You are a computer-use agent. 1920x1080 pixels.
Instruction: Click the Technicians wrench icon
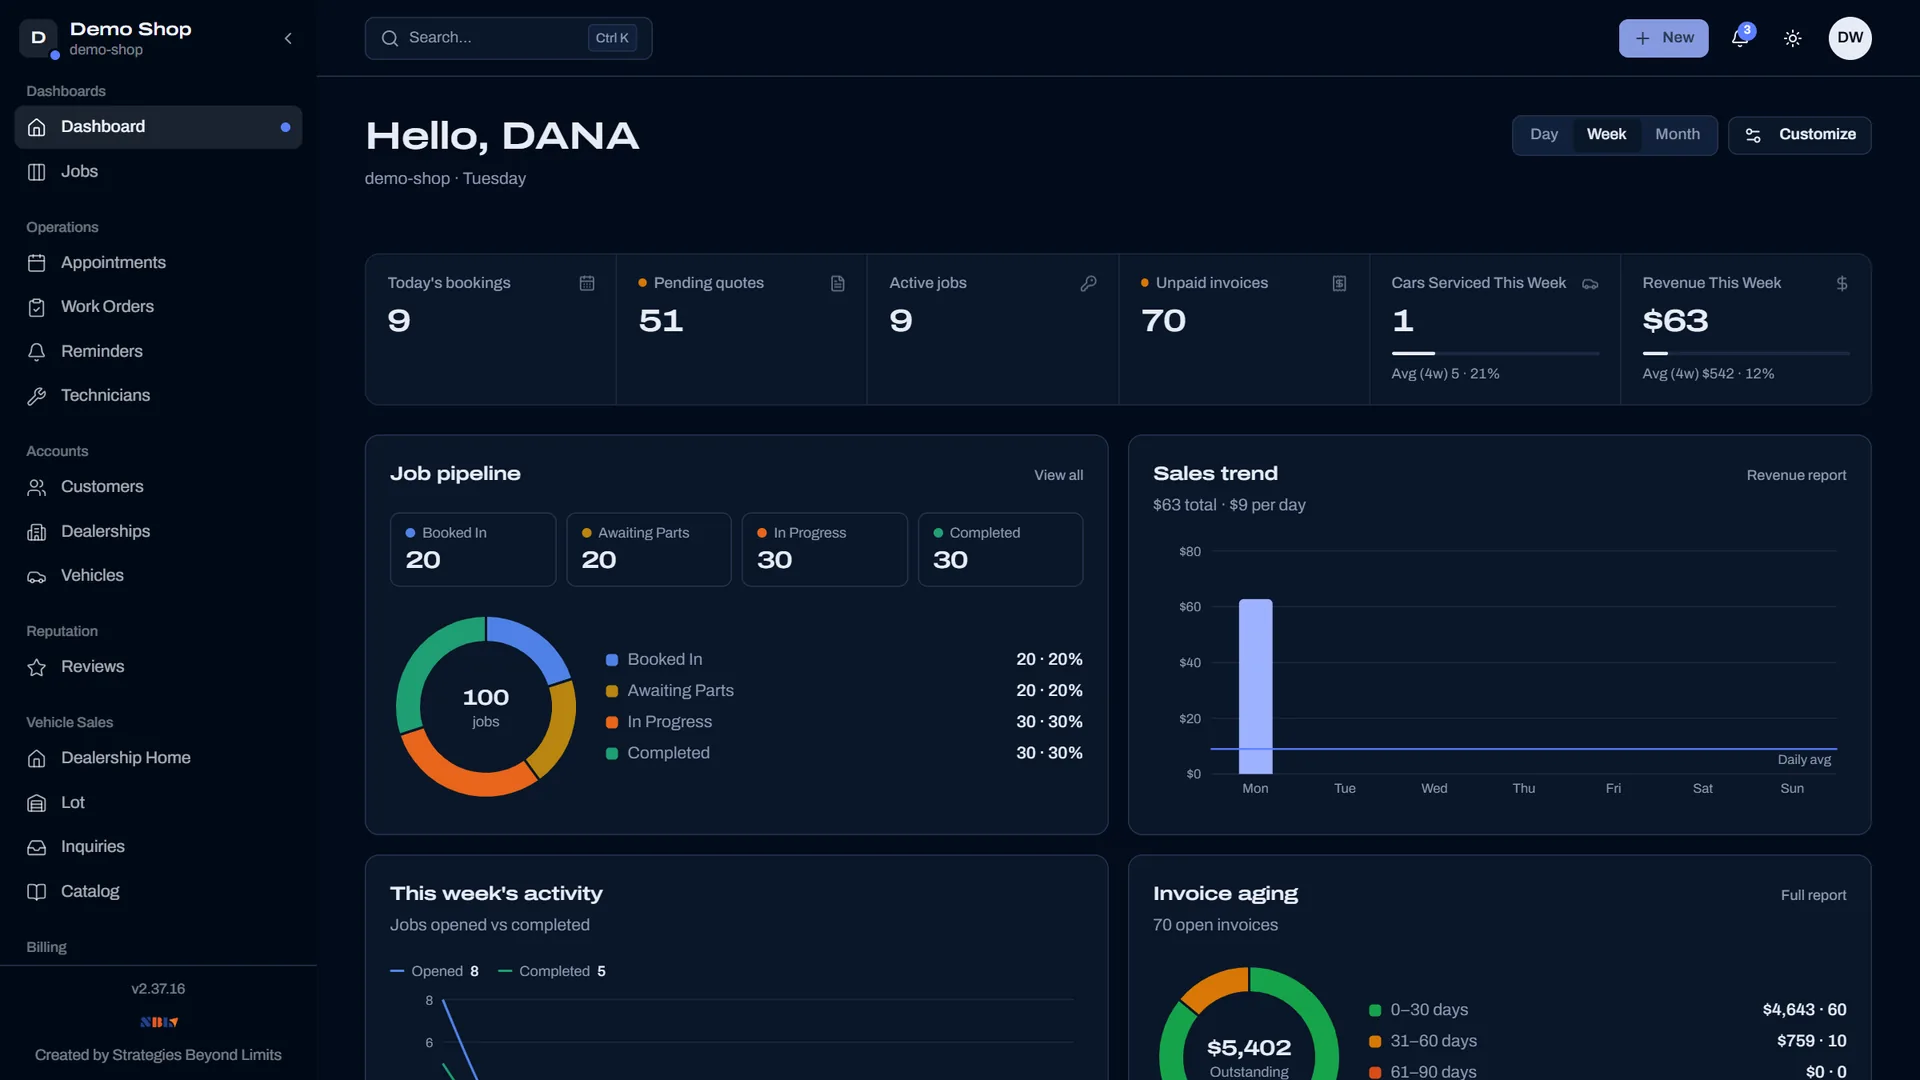point(37,396)
